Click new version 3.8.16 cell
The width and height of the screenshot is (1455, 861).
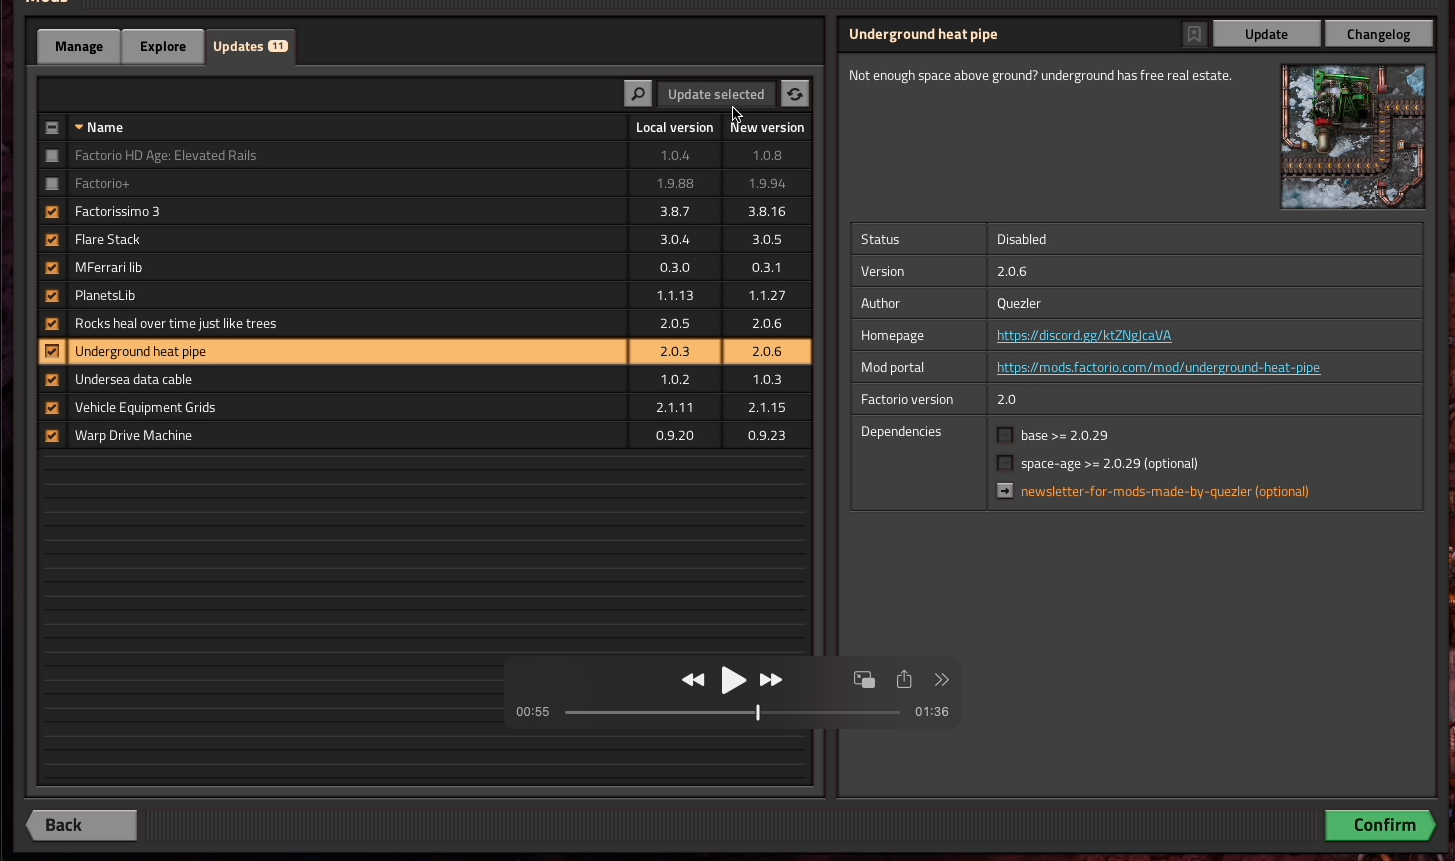coord(767,211)
